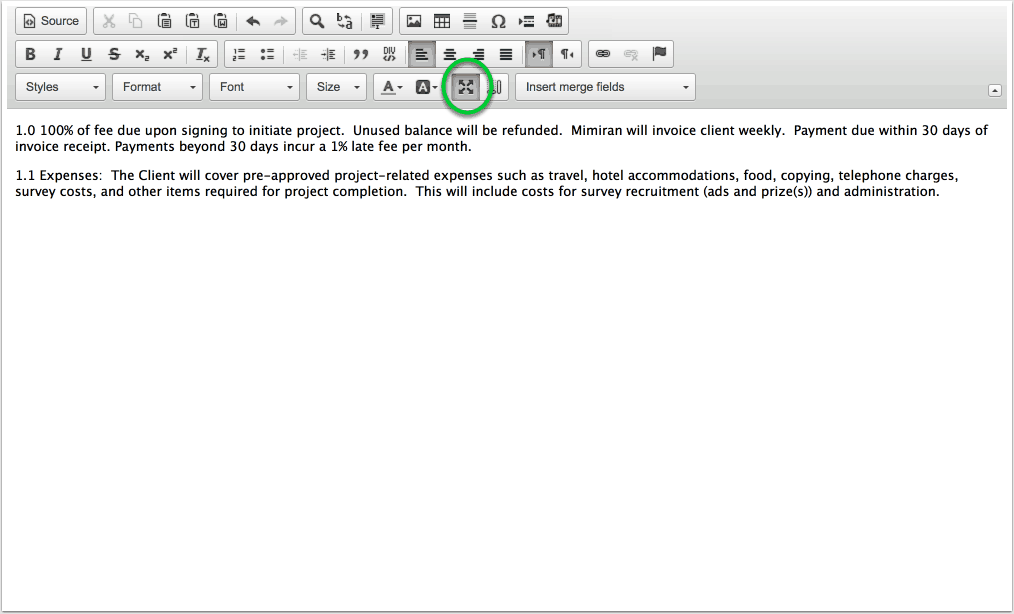Insert a bulleted list
Screen dimensions: 1014x614
(267, 54)
